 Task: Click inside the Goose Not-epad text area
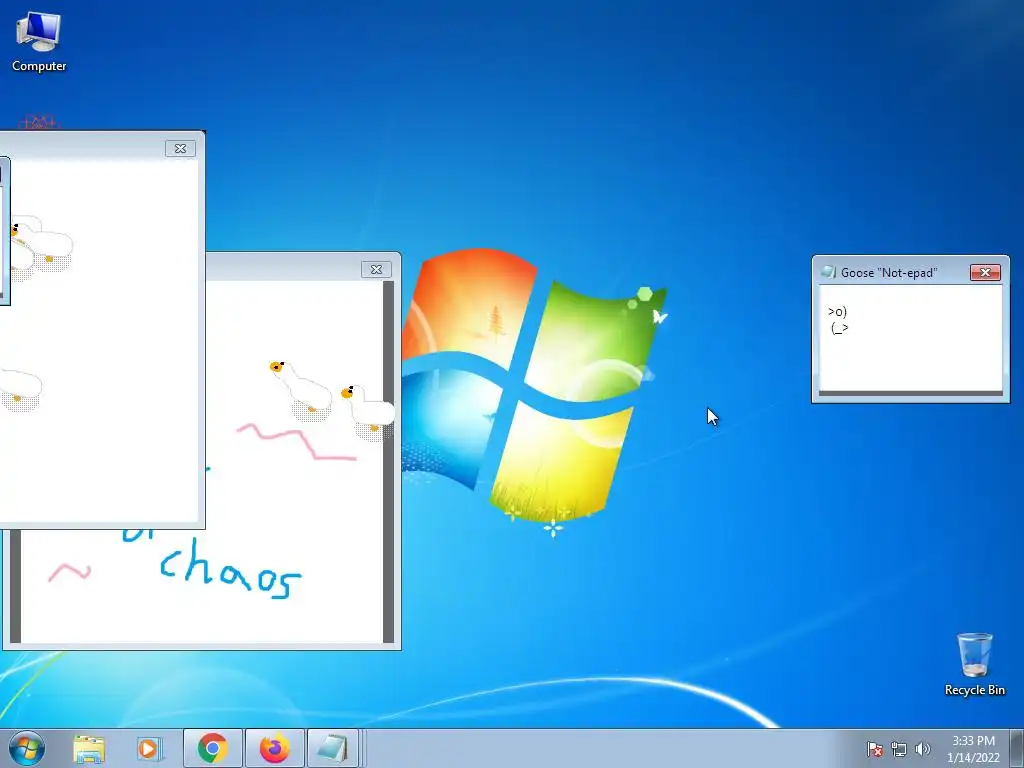tap(910, 338)
